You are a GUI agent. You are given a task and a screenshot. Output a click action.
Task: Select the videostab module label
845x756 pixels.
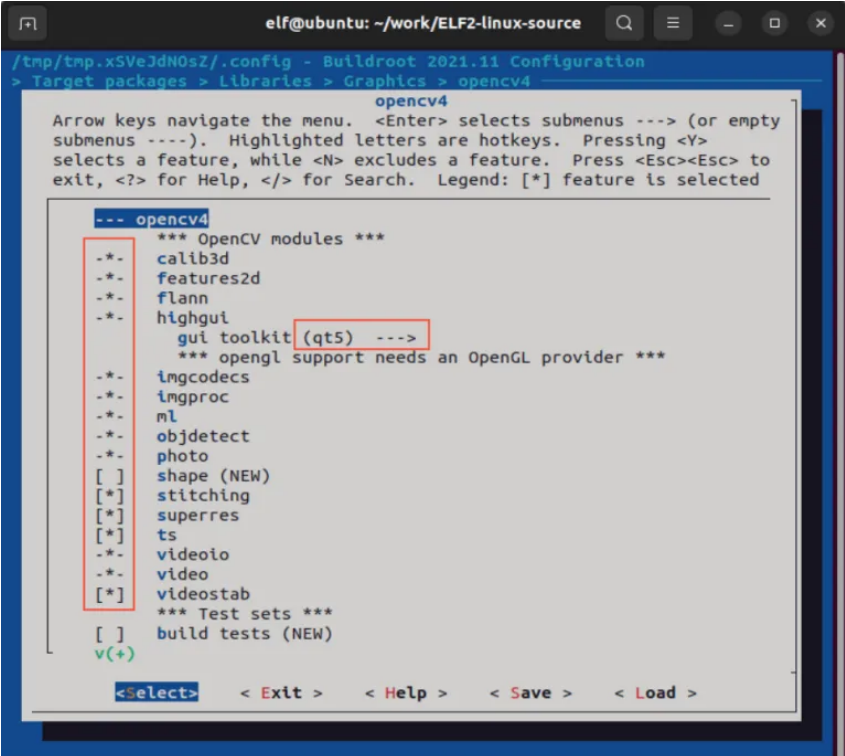point(203,594)
